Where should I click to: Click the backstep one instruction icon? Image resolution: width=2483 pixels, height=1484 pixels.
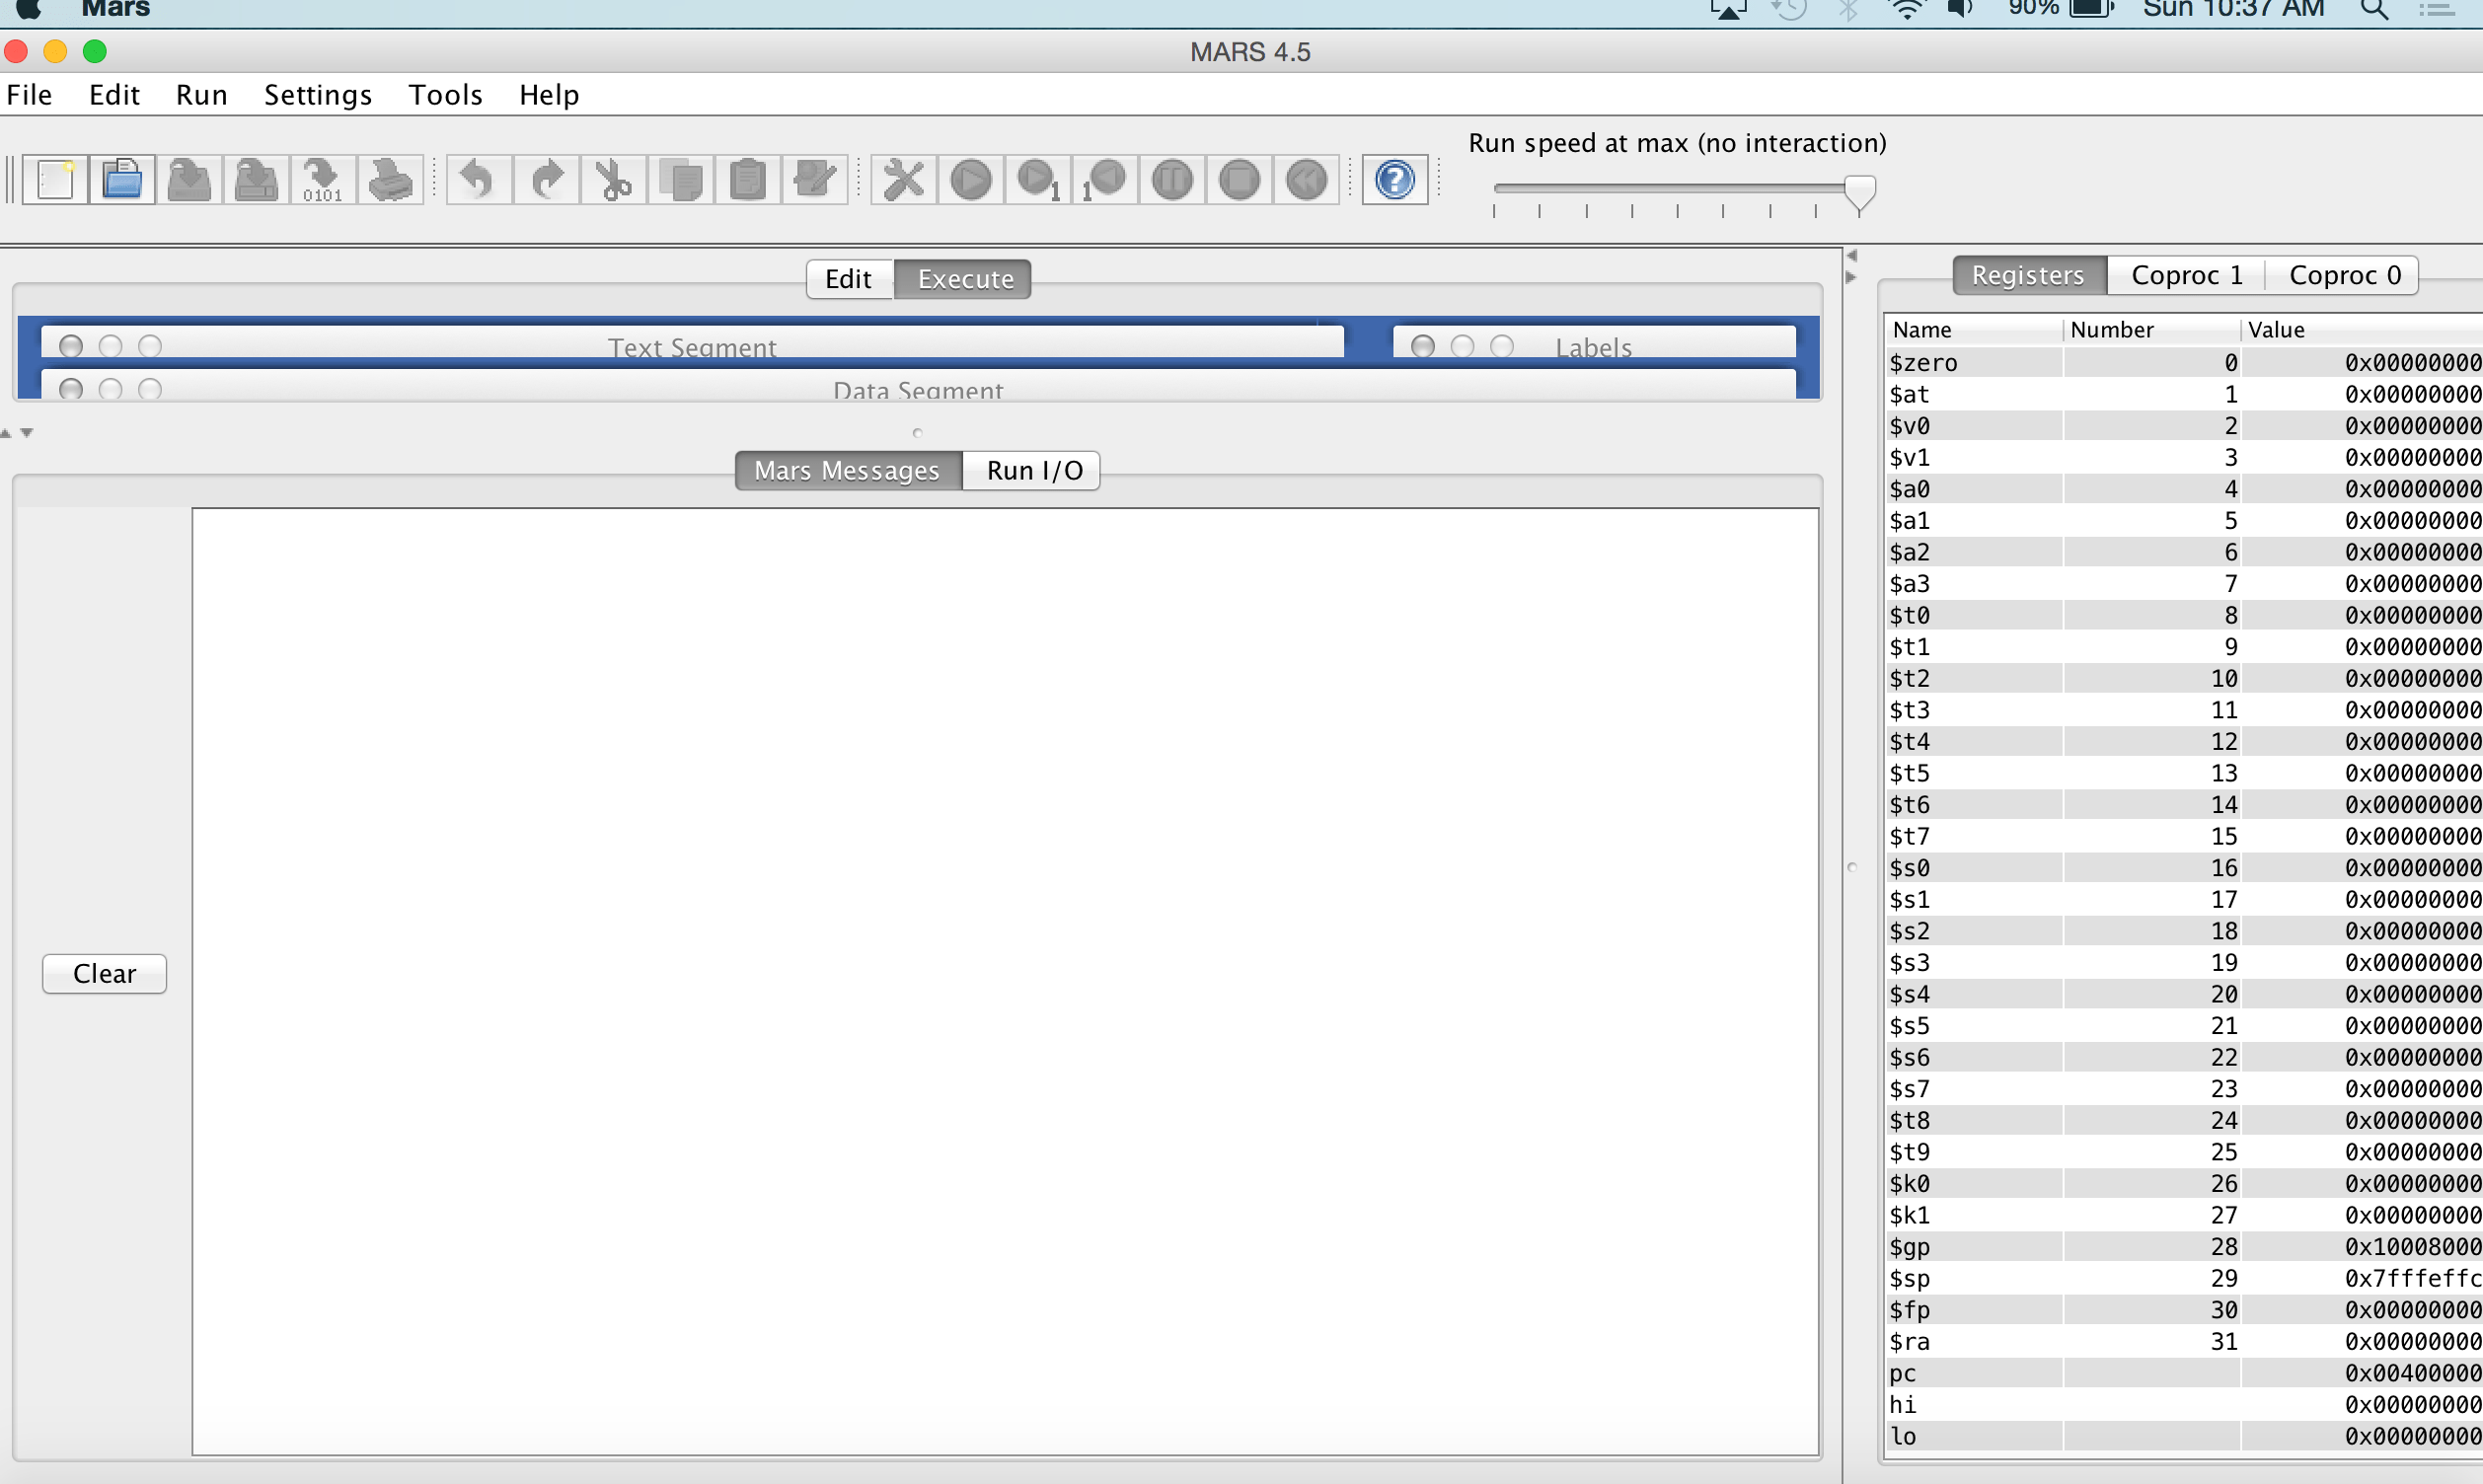[1105, 180]
